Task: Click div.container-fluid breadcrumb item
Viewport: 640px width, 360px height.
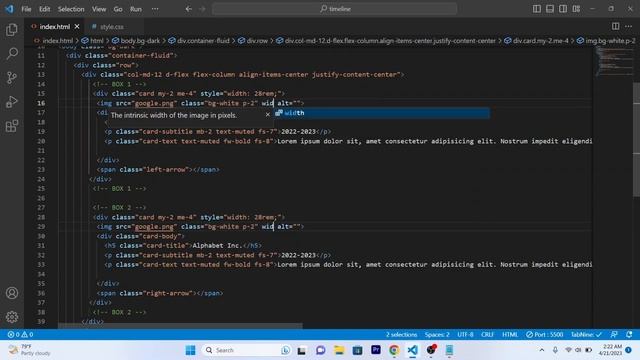Action: pyautogui.click(x=199, y=40)
